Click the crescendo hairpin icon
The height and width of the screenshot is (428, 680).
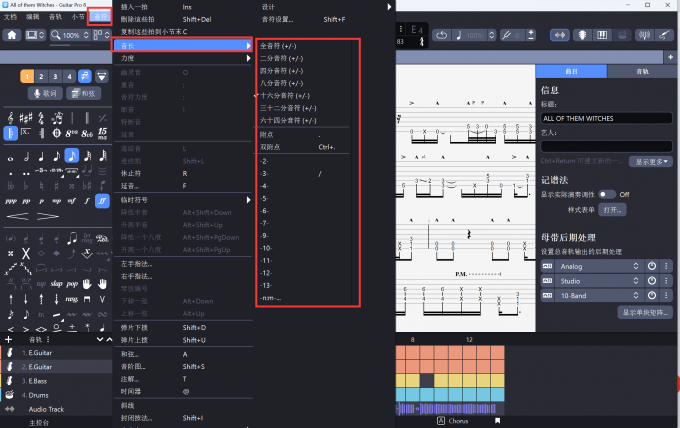[x=18, y=216]
